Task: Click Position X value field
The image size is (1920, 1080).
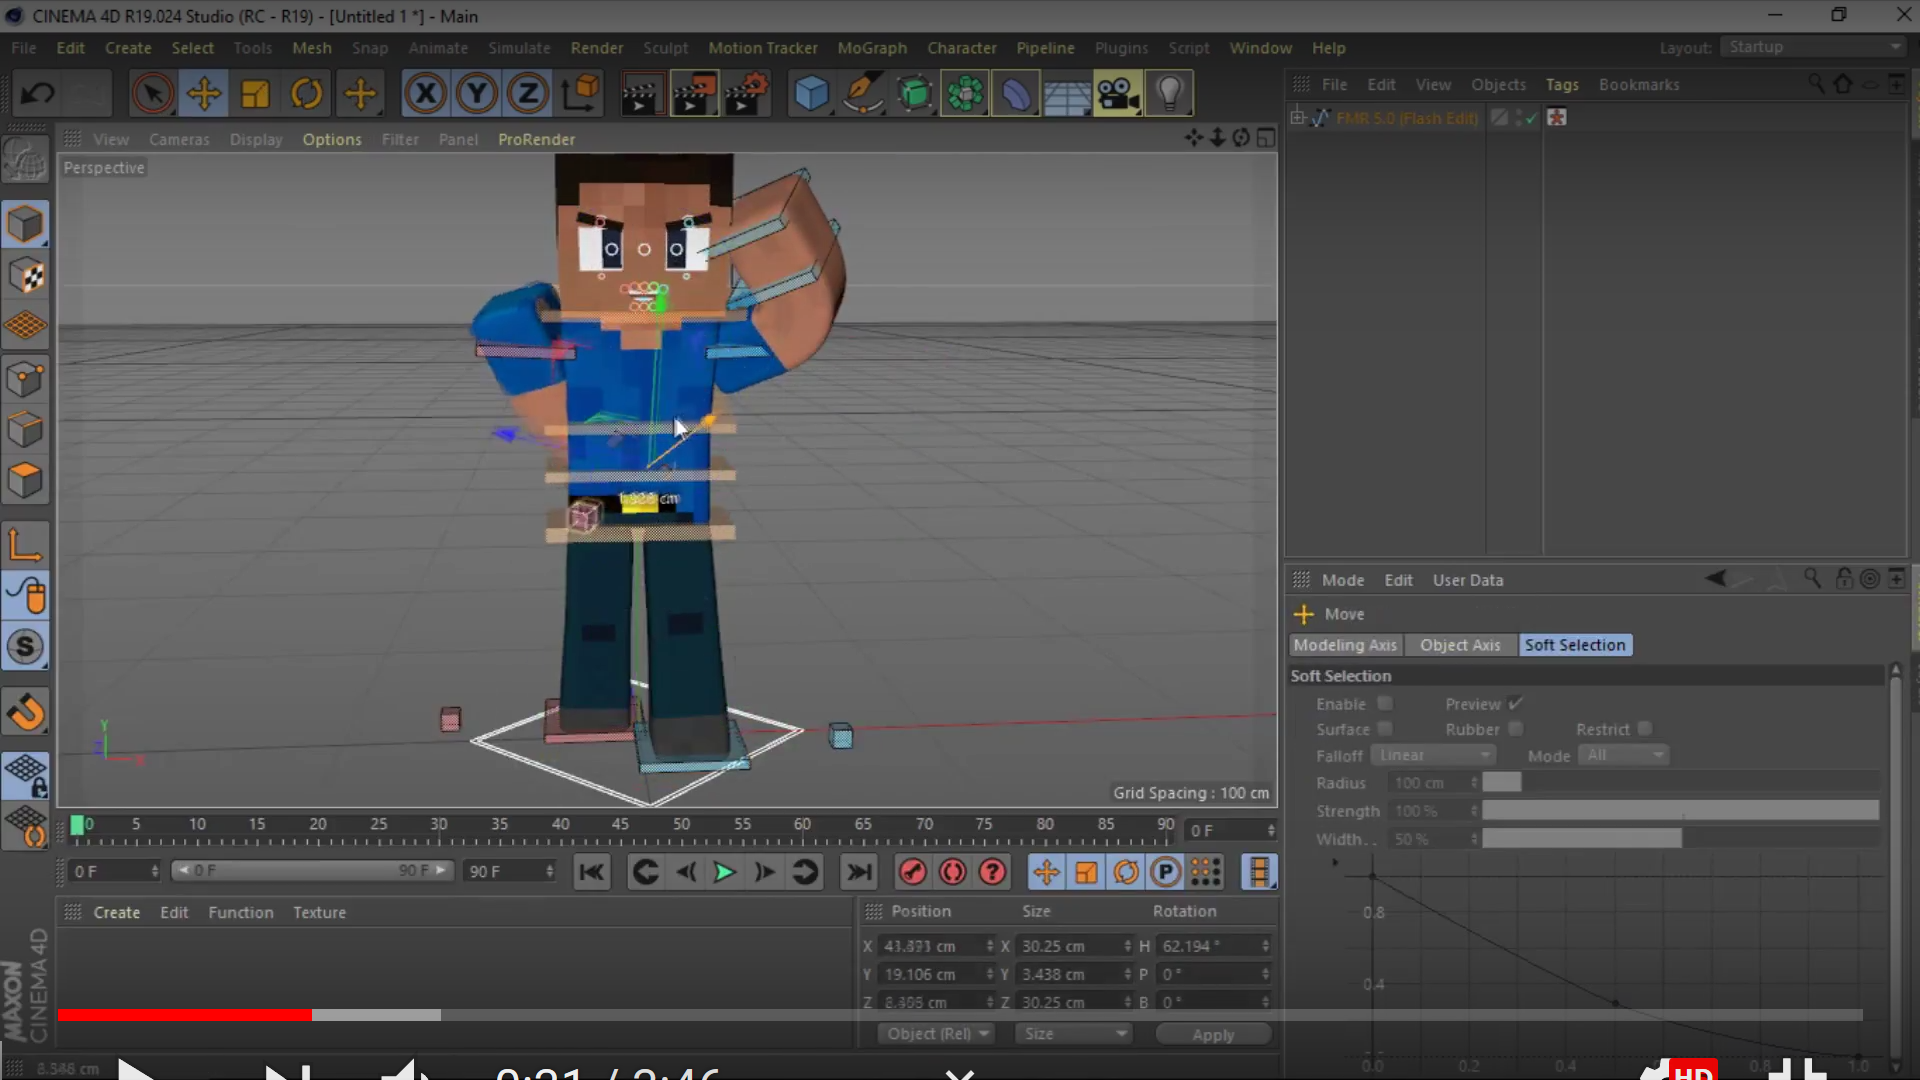Action: pyautogui.click(x=935, y=946)
